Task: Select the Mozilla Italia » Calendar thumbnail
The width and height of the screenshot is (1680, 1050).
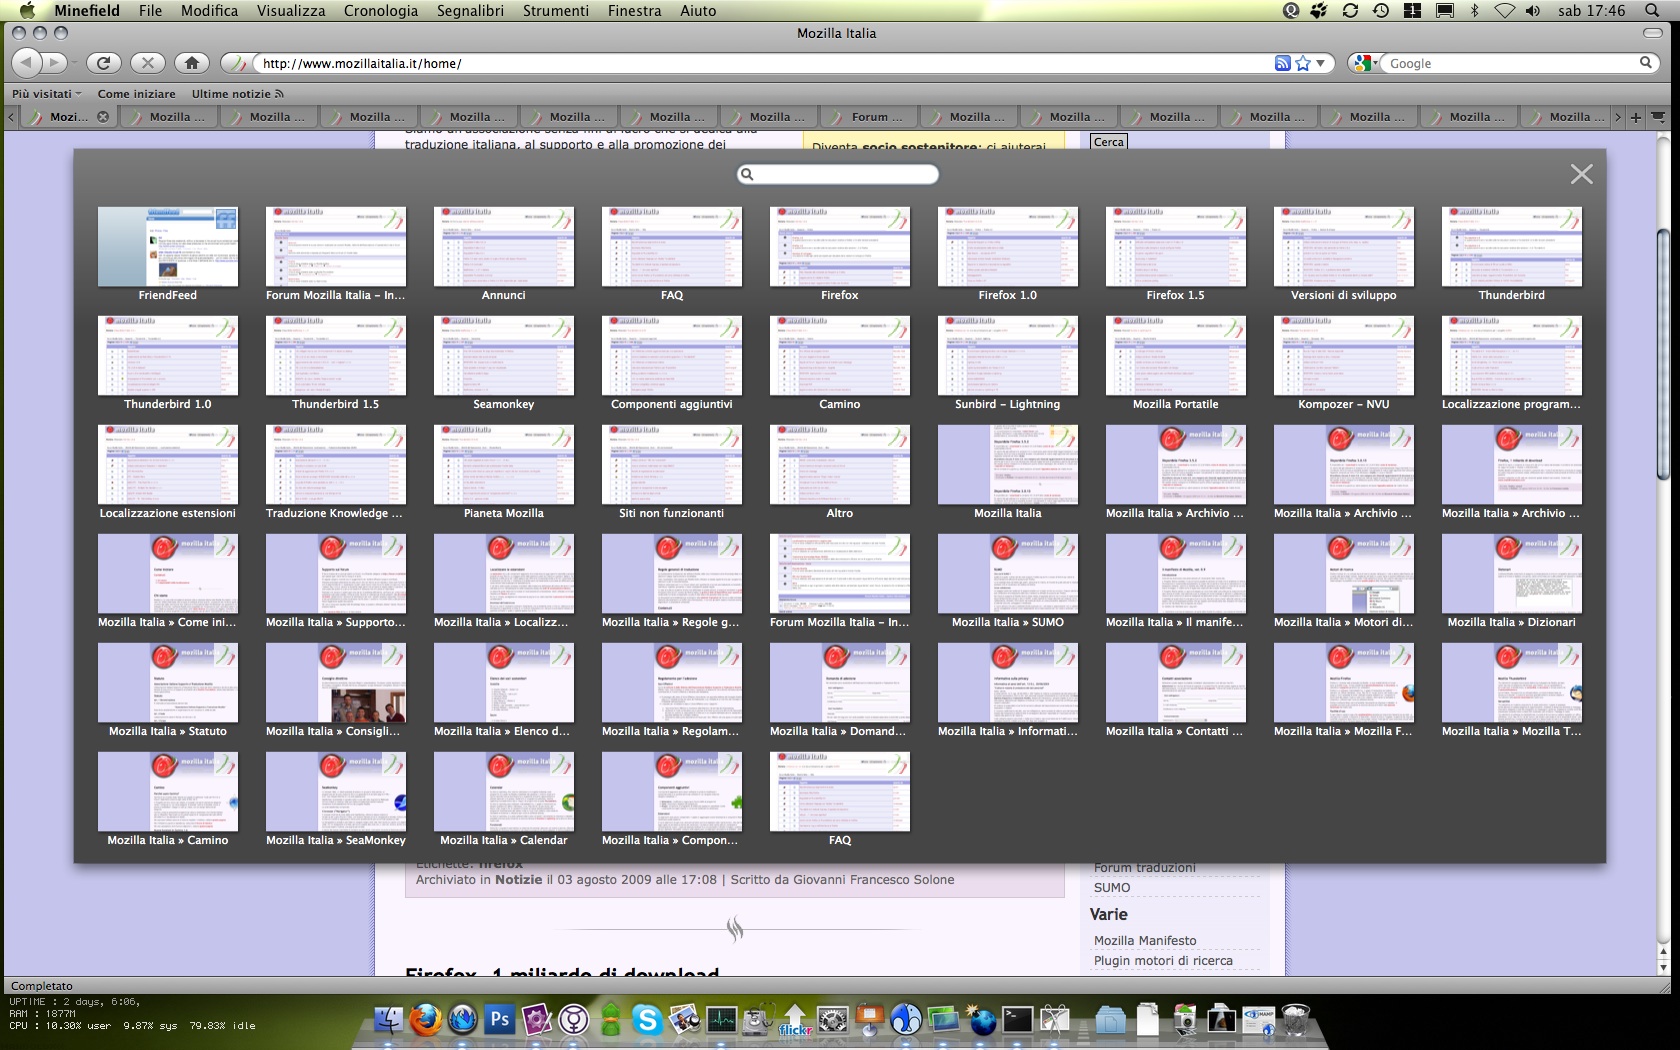Action: [504, 799]
